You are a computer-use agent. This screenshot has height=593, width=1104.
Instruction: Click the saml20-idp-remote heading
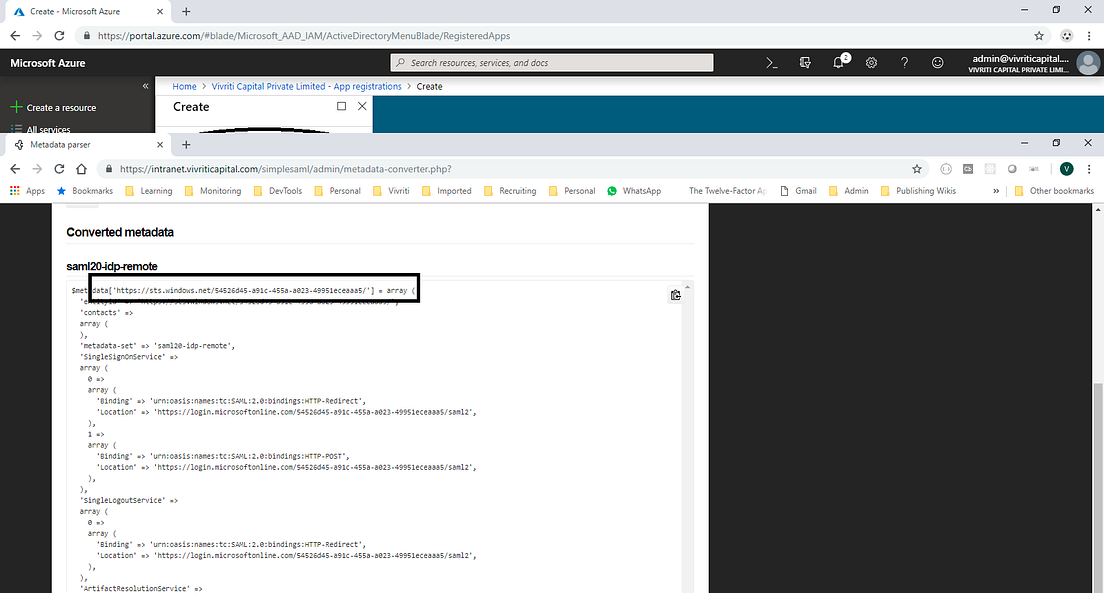click(112, 266)
